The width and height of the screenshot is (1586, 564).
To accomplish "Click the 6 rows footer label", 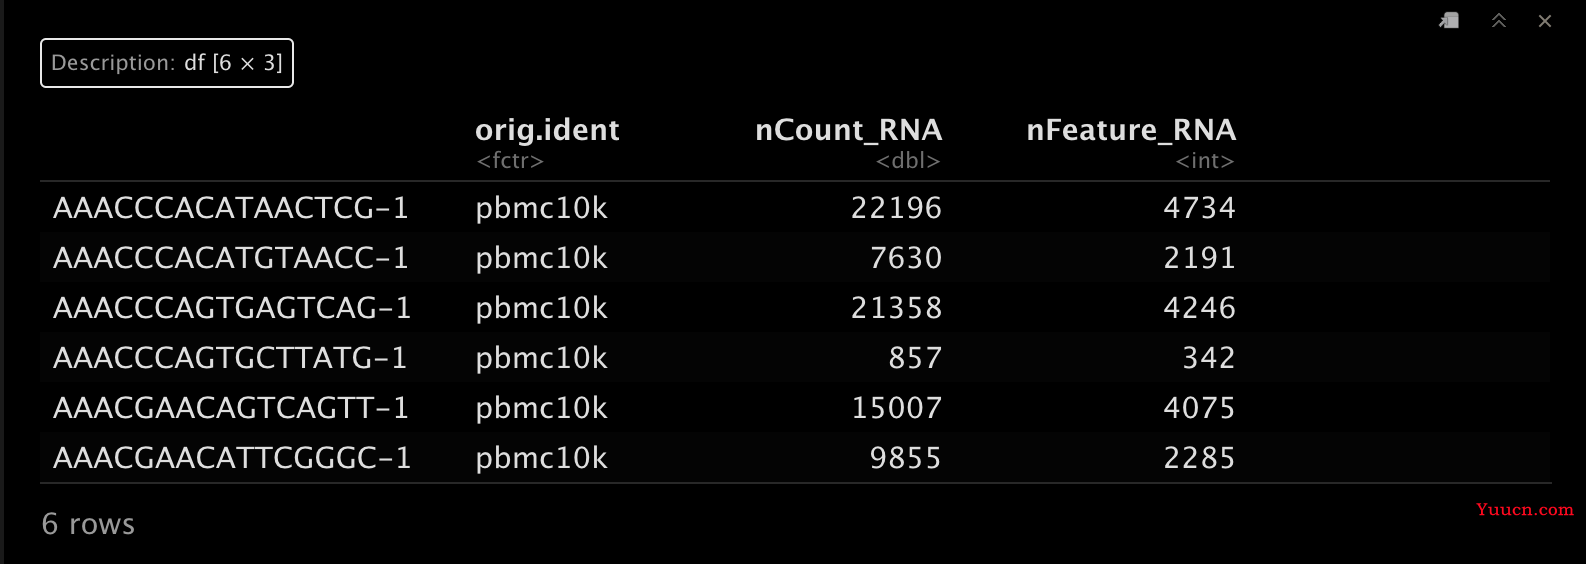I will coord(88,524).
